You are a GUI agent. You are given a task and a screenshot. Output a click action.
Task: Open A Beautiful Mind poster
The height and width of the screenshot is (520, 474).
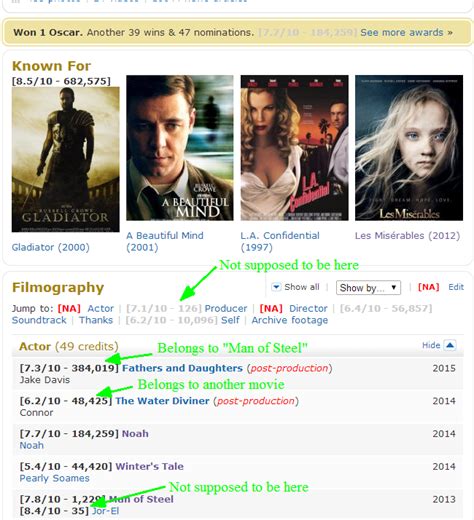pos(180,148)
